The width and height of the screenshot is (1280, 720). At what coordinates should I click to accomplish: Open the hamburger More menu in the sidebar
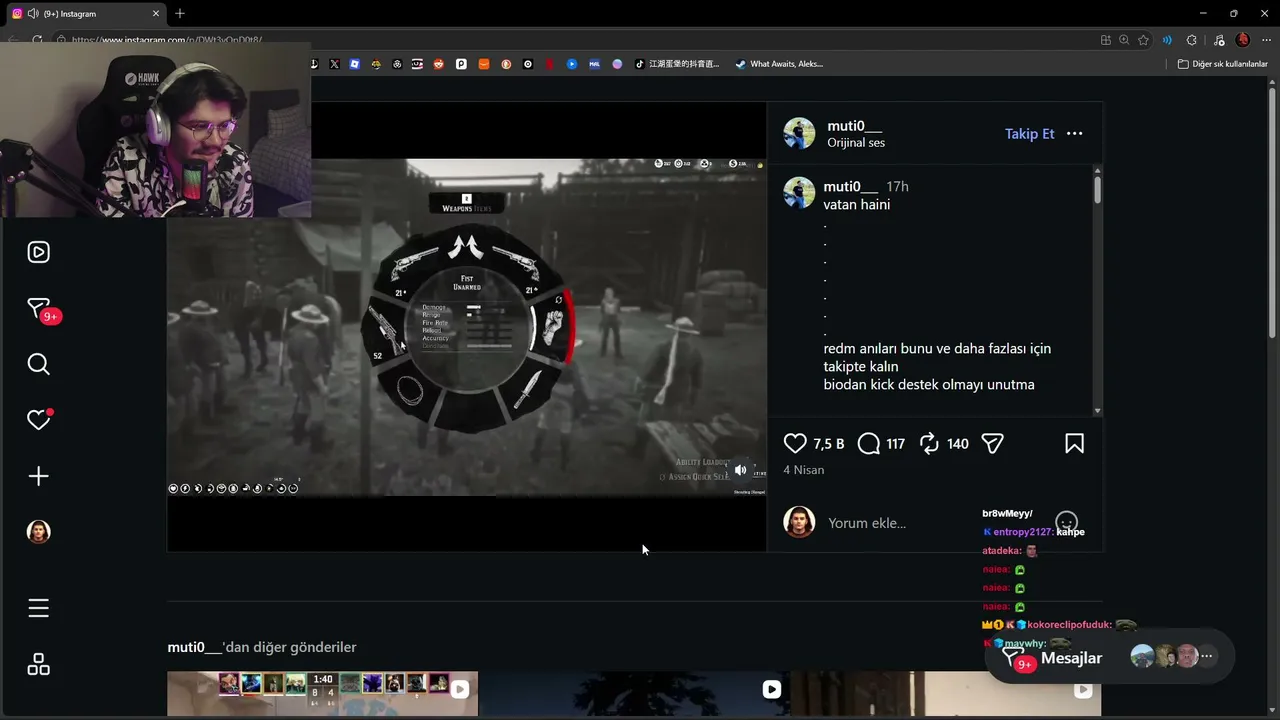click(x=38, y=608)
